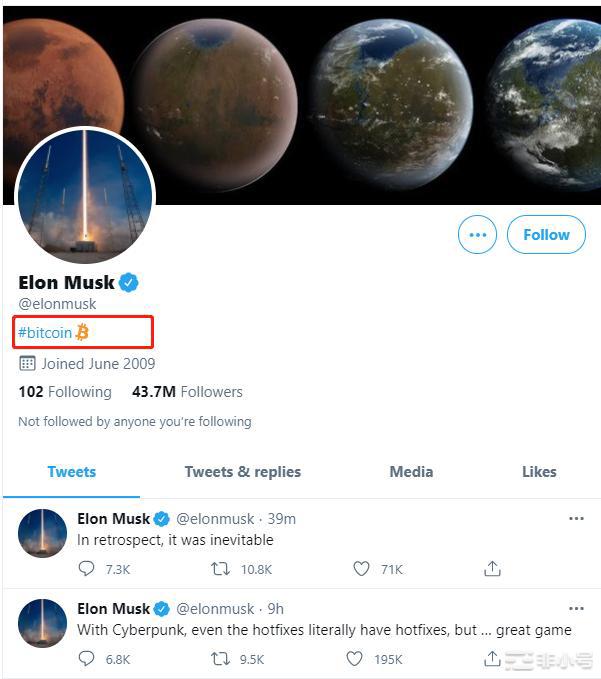Screen dimensions: 601x679
Task: Open the profile more options button
Action: 477,235
